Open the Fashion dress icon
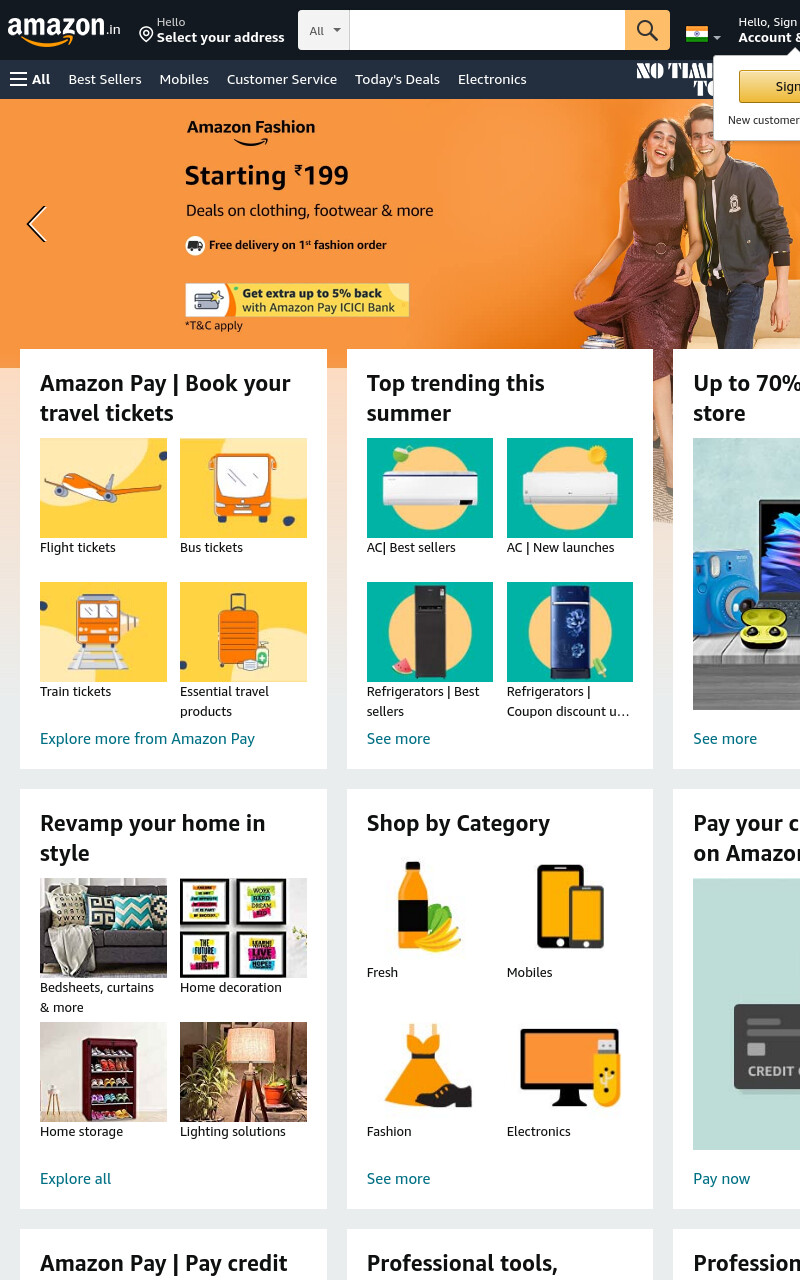This screenshot has height=1280, width=800. 430,1067
